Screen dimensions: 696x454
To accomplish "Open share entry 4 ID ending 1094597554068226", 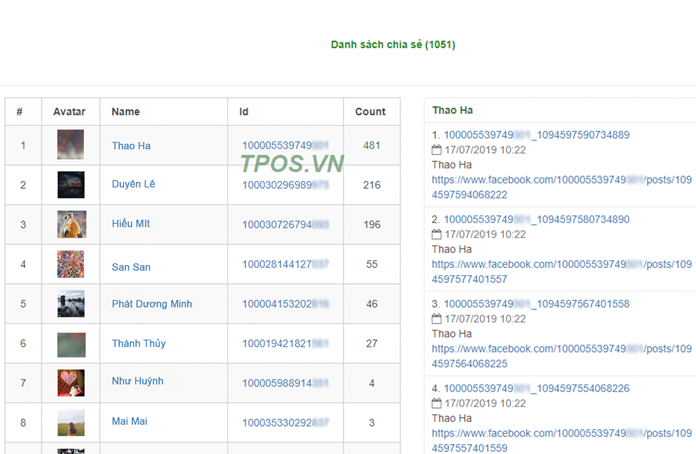I will point(537,388).
